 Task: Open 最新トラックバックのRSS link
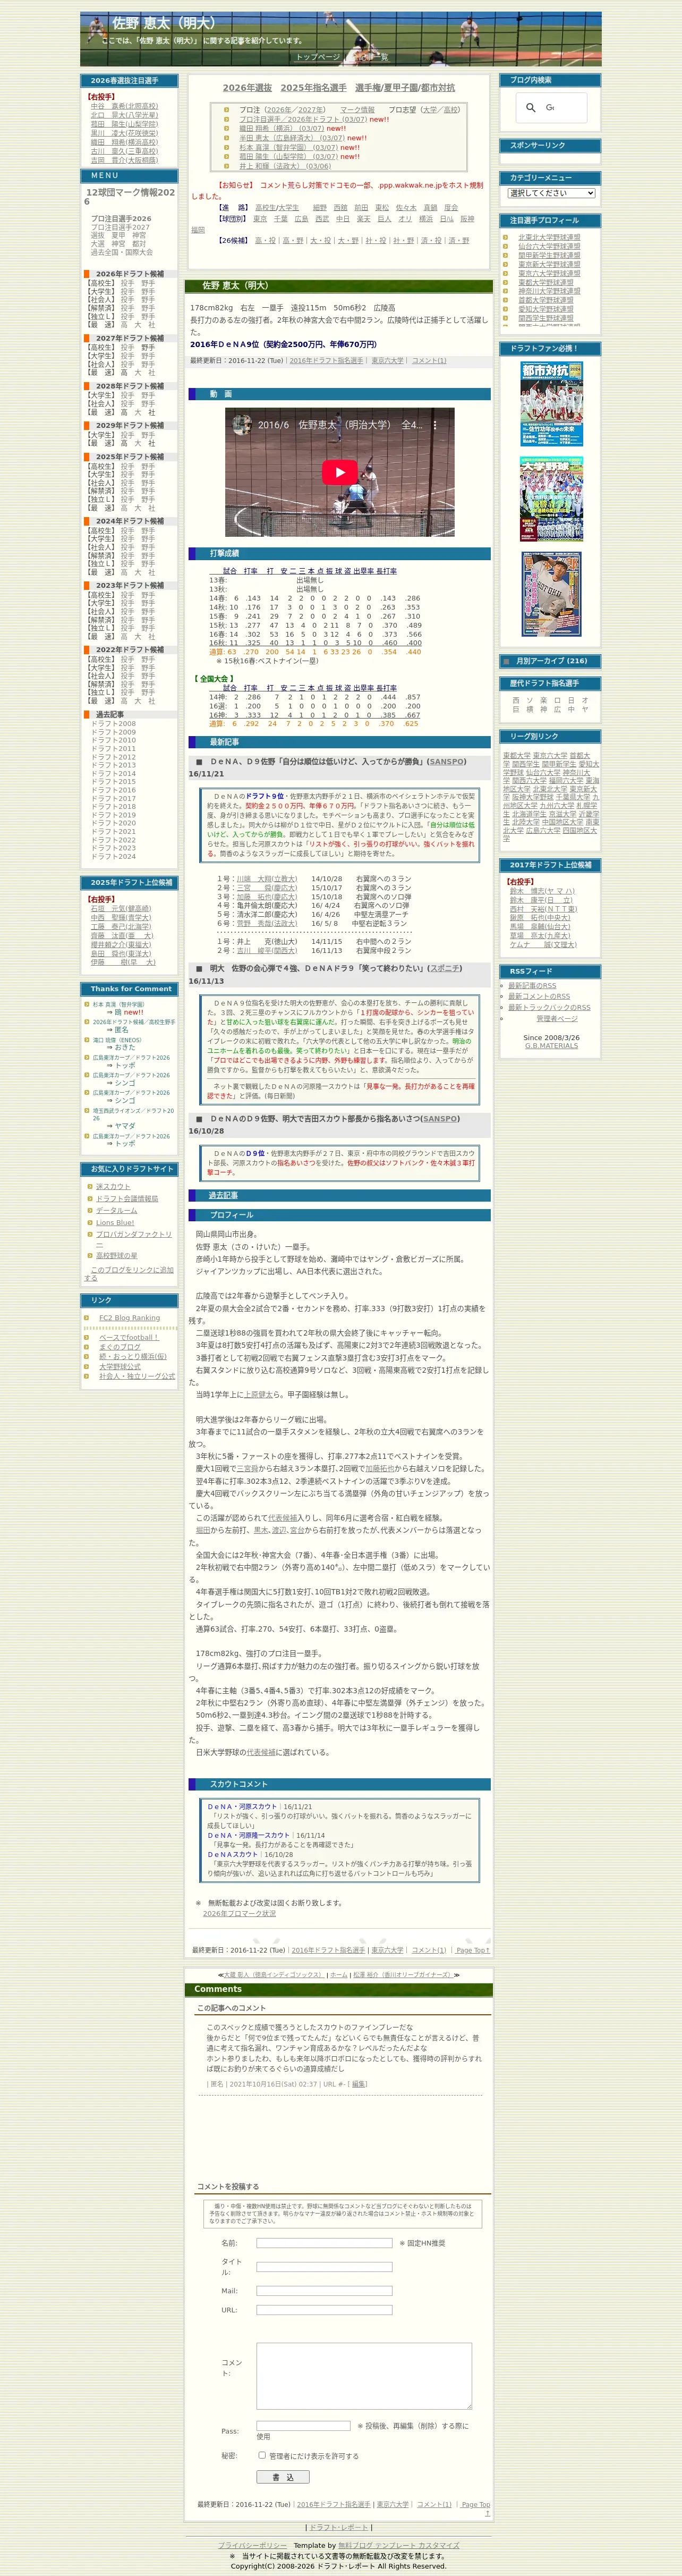click(x=549, y=1007)
